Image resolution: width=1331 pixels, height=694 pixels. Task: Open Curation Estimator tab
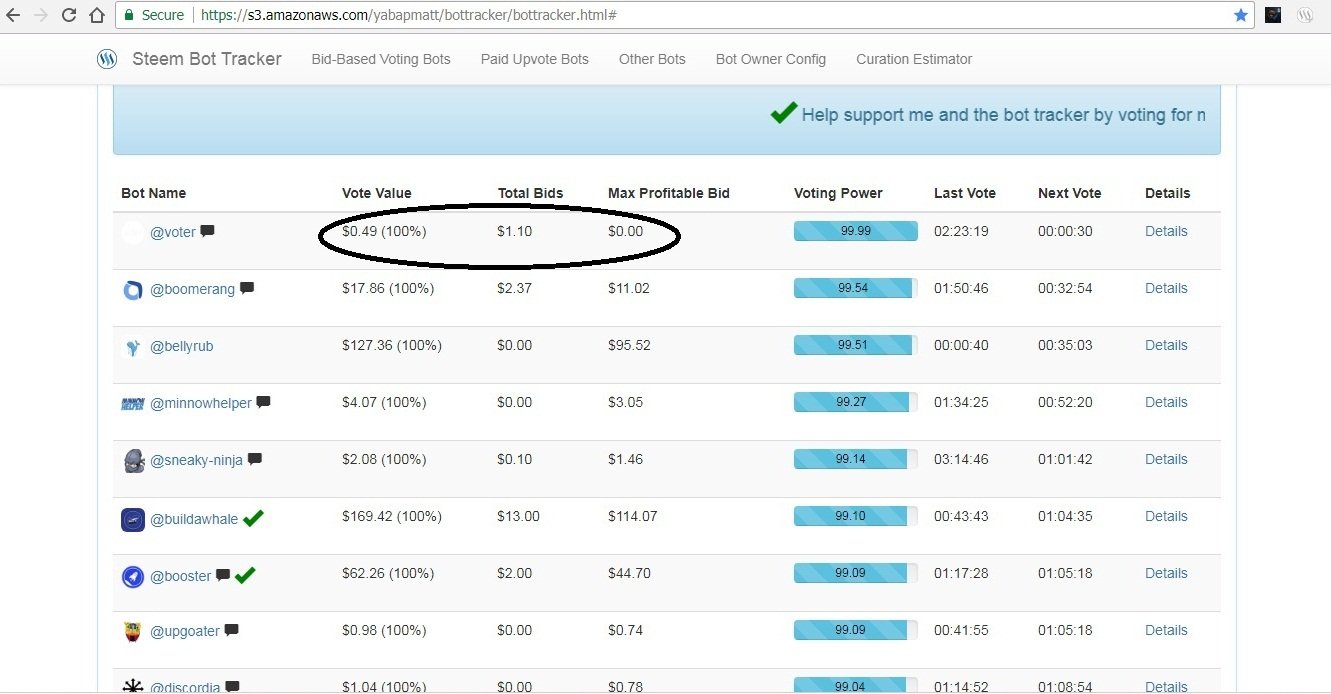pyautogui.click(x=914, y=59)
